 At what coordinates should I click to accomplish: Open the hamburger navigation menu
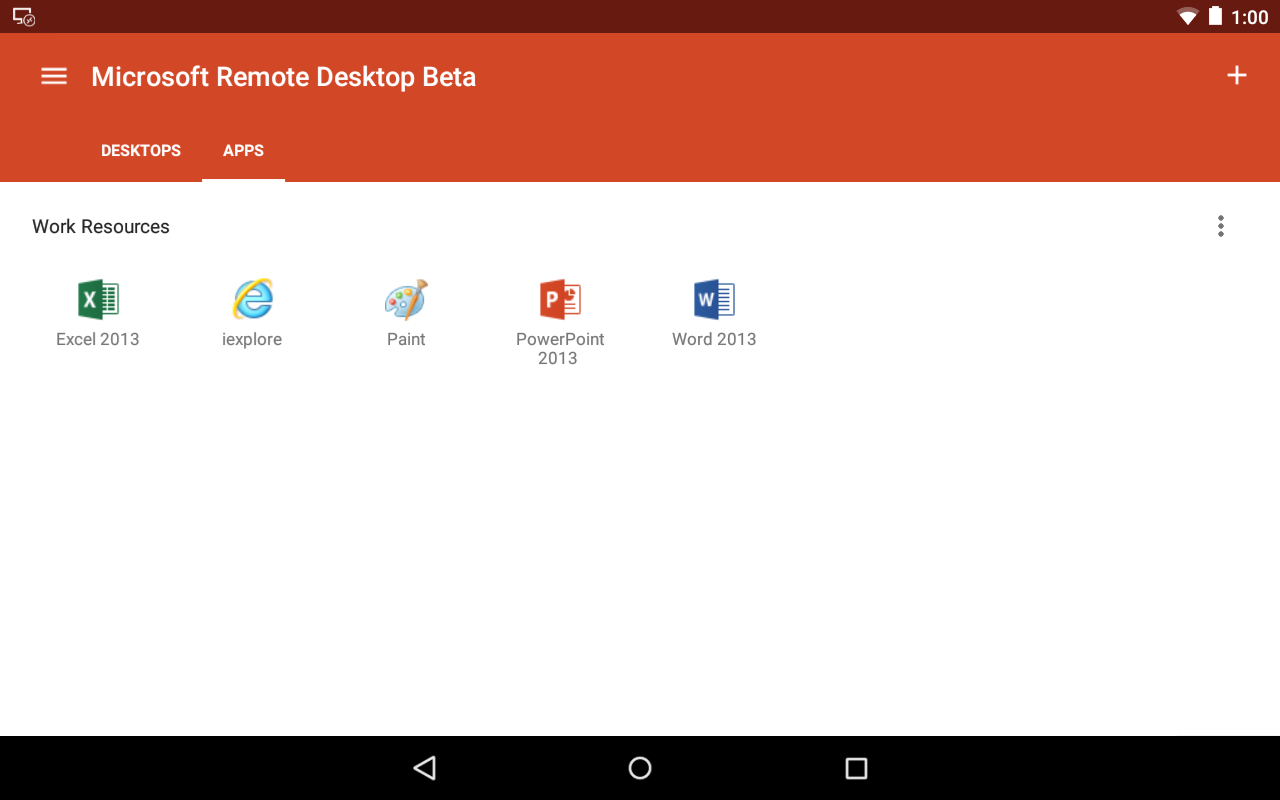[x=54, y=76]
